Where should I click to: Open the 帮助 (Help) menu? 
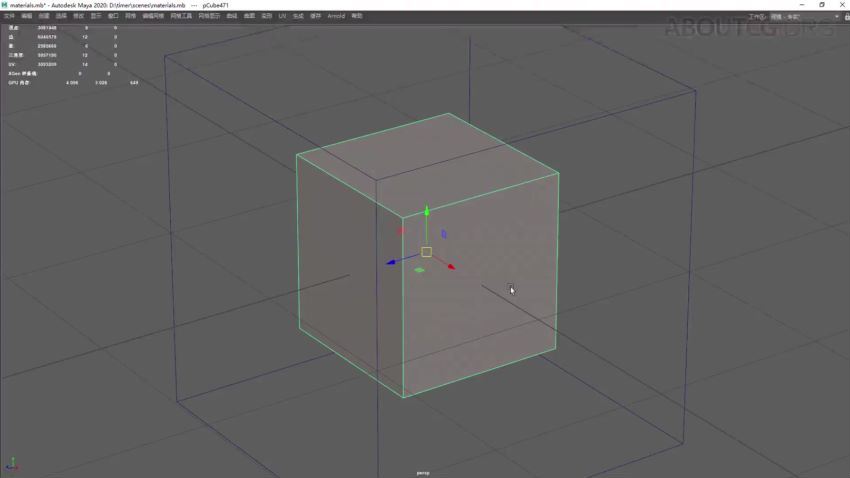(356, 16)
